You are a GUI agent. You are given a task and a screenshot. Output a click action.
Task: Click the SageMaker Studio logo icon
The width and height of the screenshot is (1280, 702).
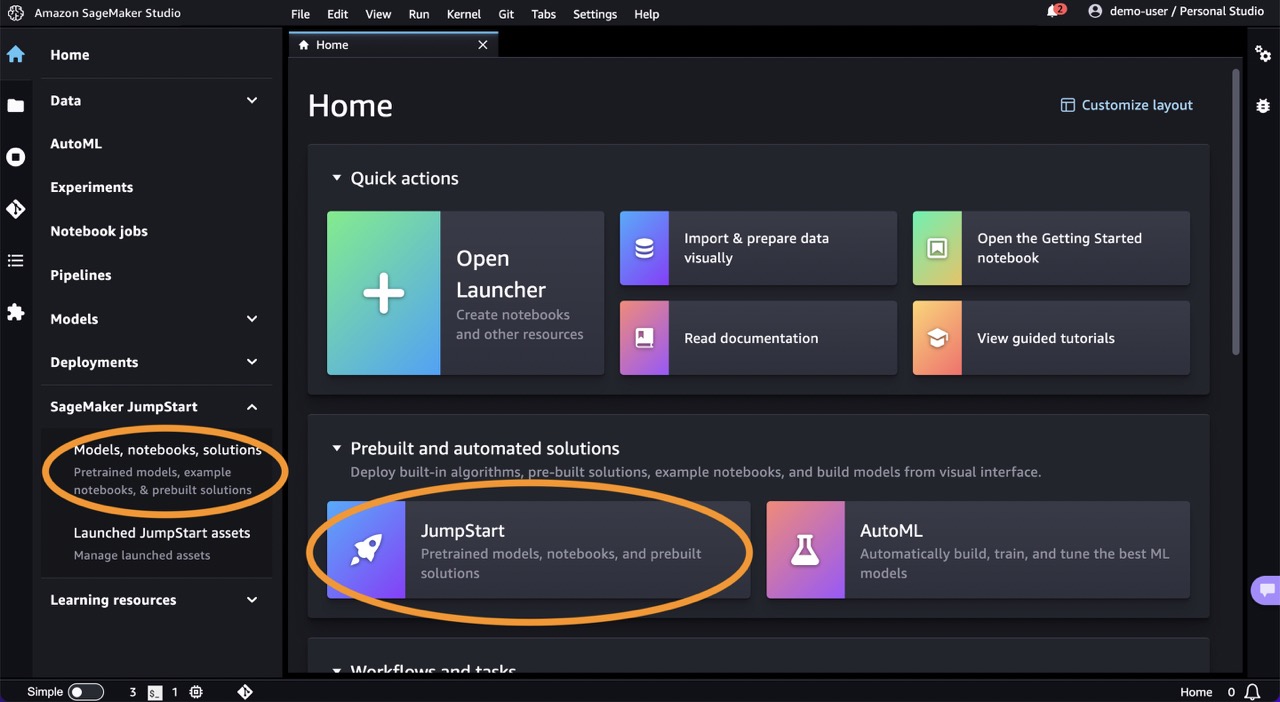[x=15, y=13]
